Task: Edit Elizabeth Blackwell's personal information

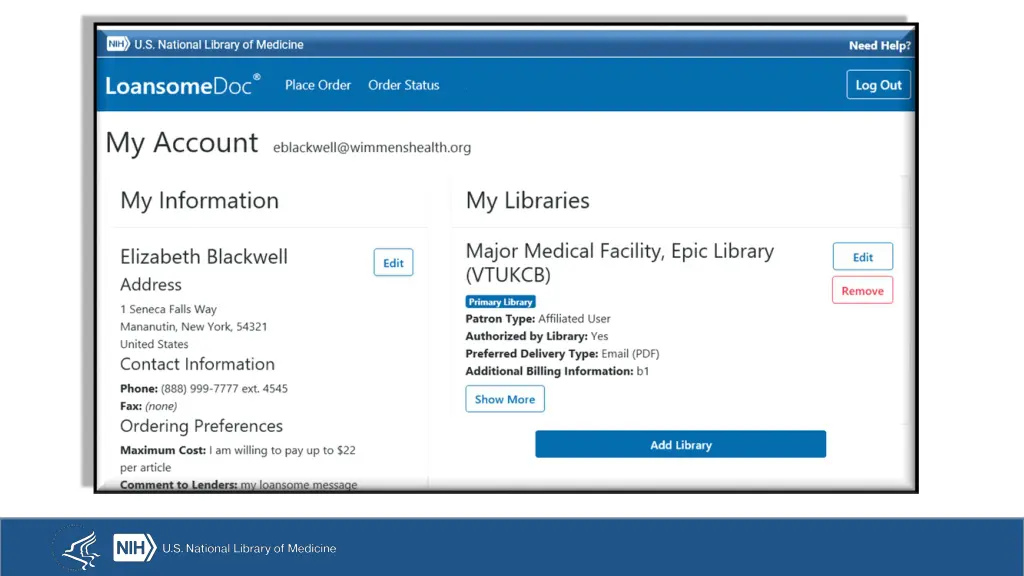Action: tap(393, 263)
